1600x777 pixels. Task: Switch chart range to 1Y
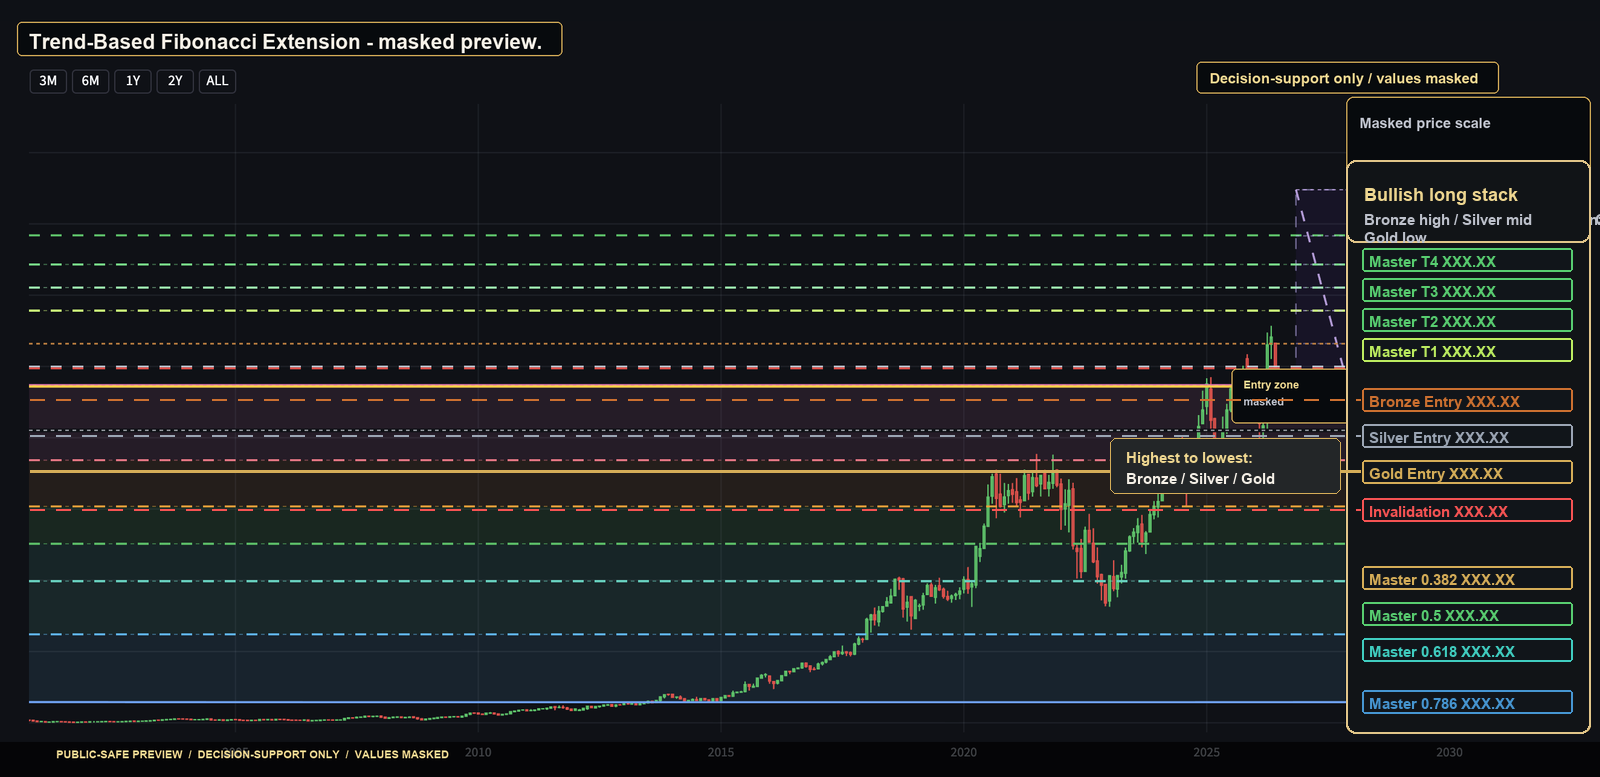coord(133,81)
